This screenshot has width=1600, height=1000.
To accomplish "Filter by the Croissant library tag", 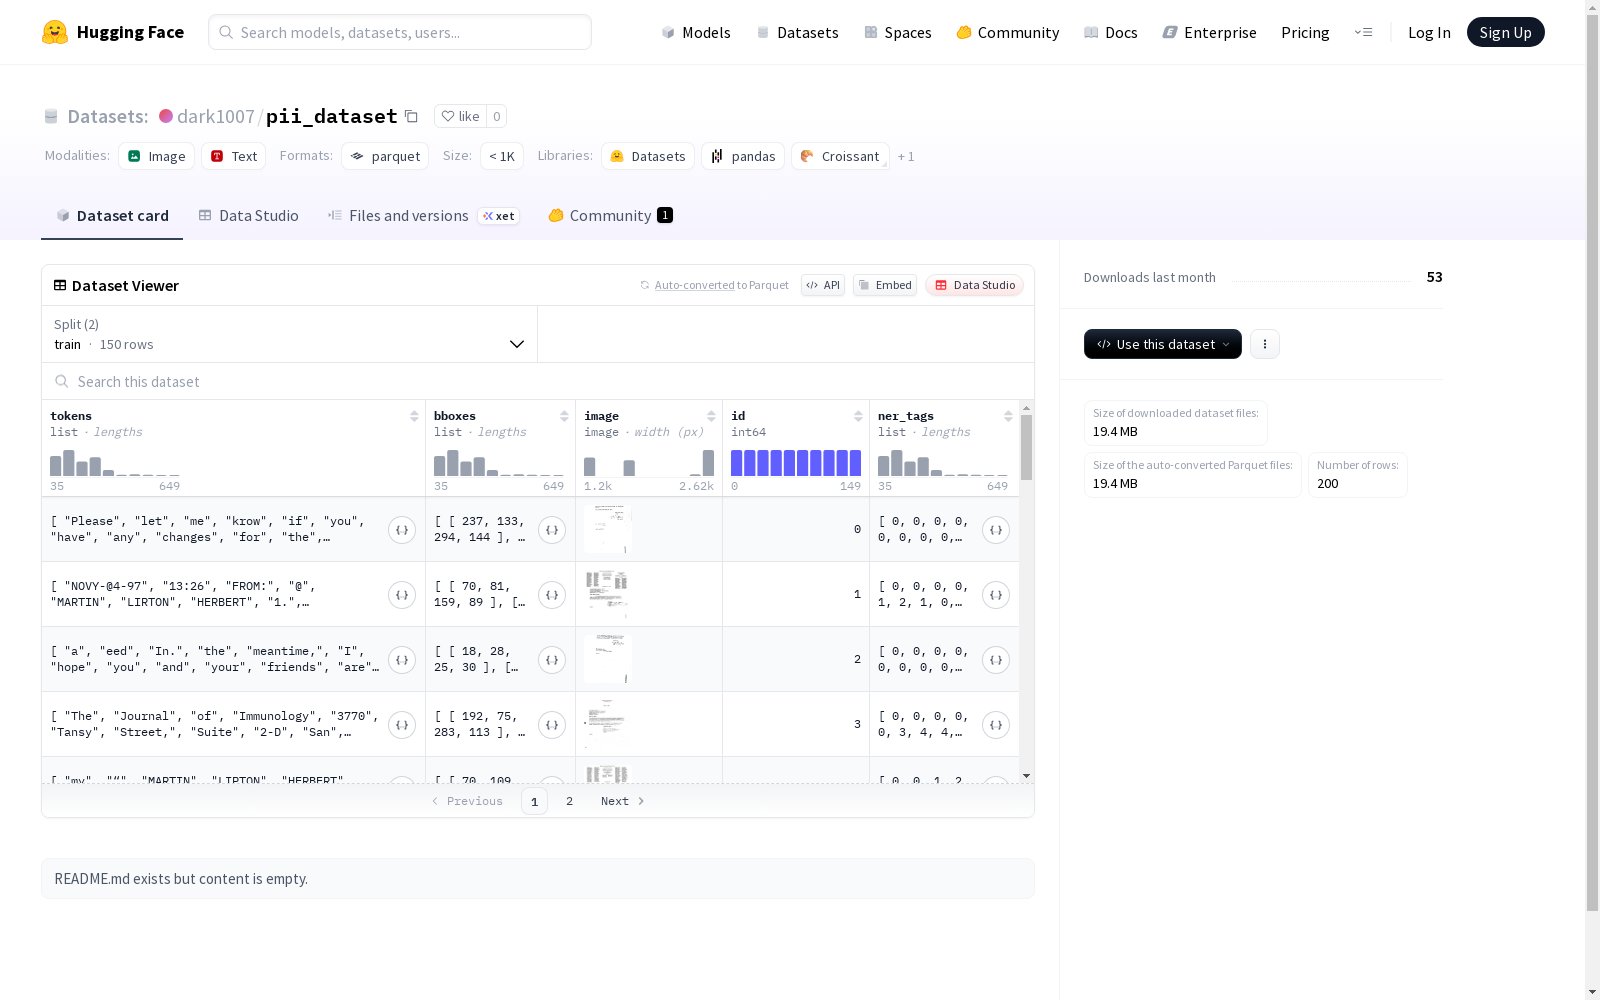I will pos(840,156).
